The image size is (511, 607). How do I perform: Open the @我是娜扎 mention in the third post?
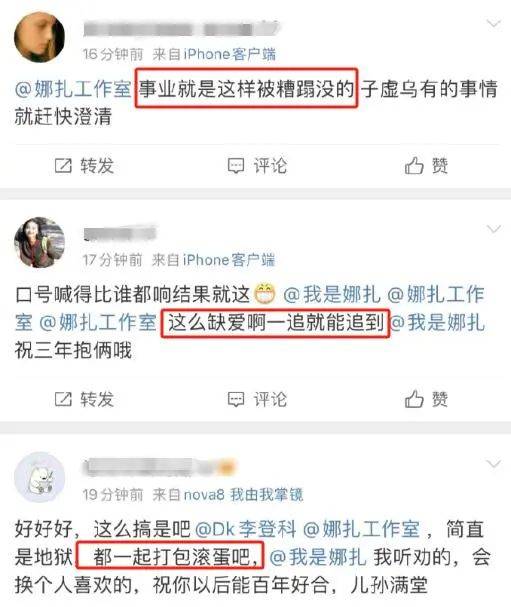tap(318, 557)
